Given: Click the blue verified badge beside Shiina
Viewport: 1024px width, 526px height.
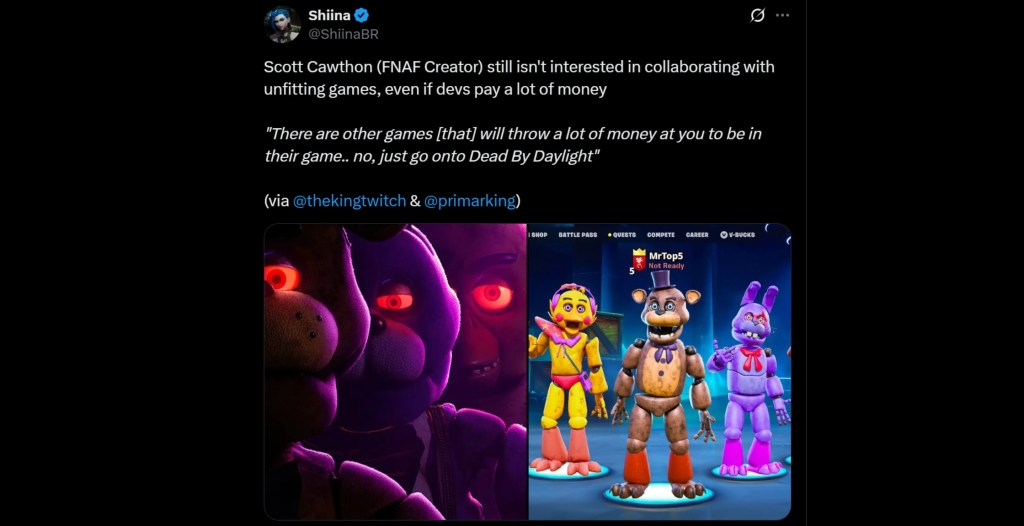Looking at the screenshot, I should tap(362, 16).
